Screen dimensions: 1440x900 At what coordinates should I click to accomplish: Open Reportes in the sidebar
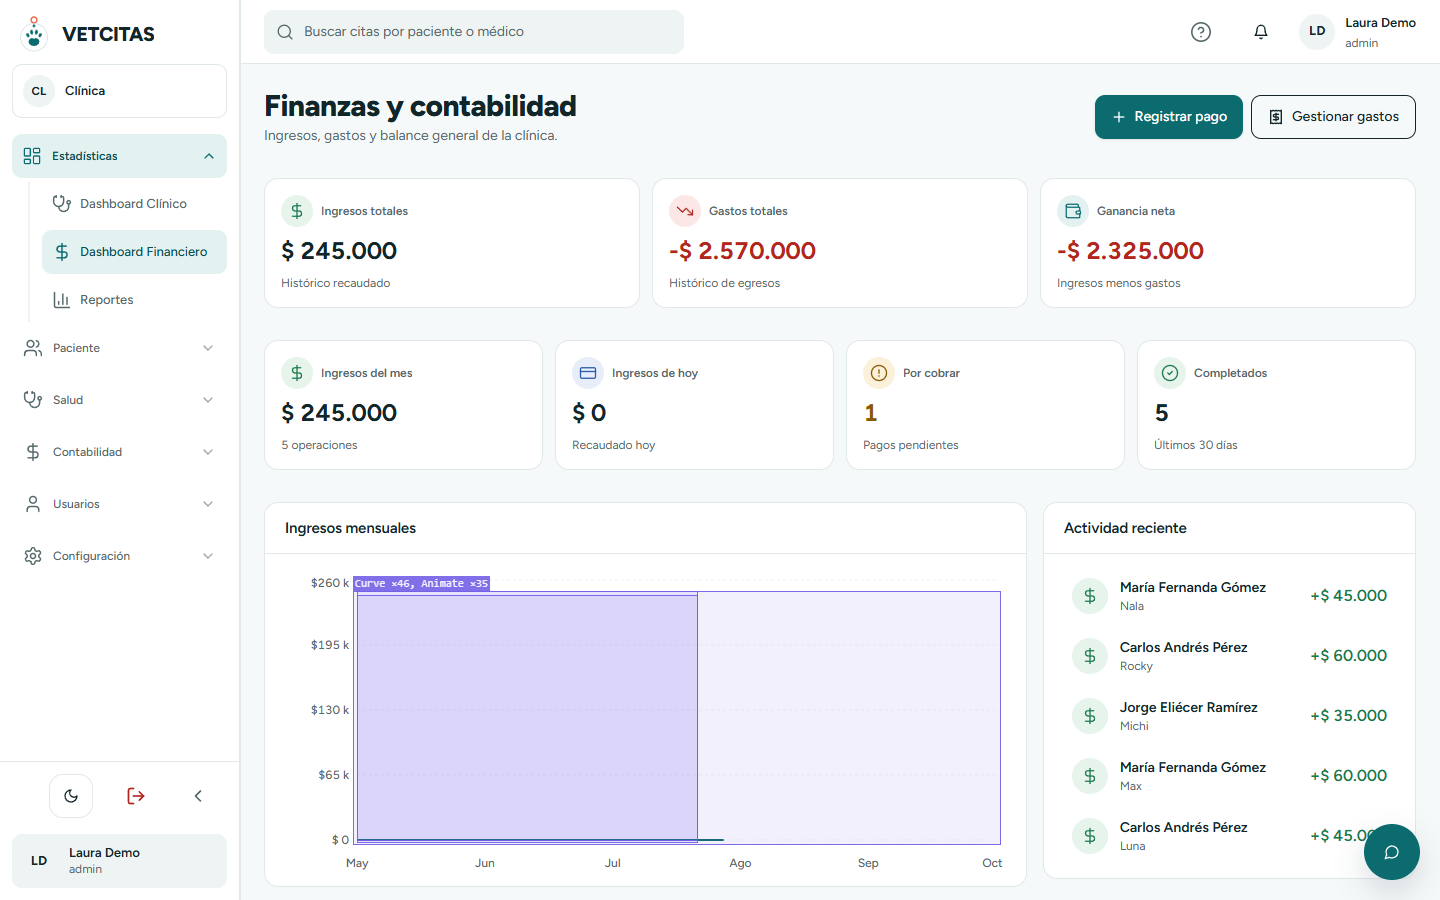(134, 300)
